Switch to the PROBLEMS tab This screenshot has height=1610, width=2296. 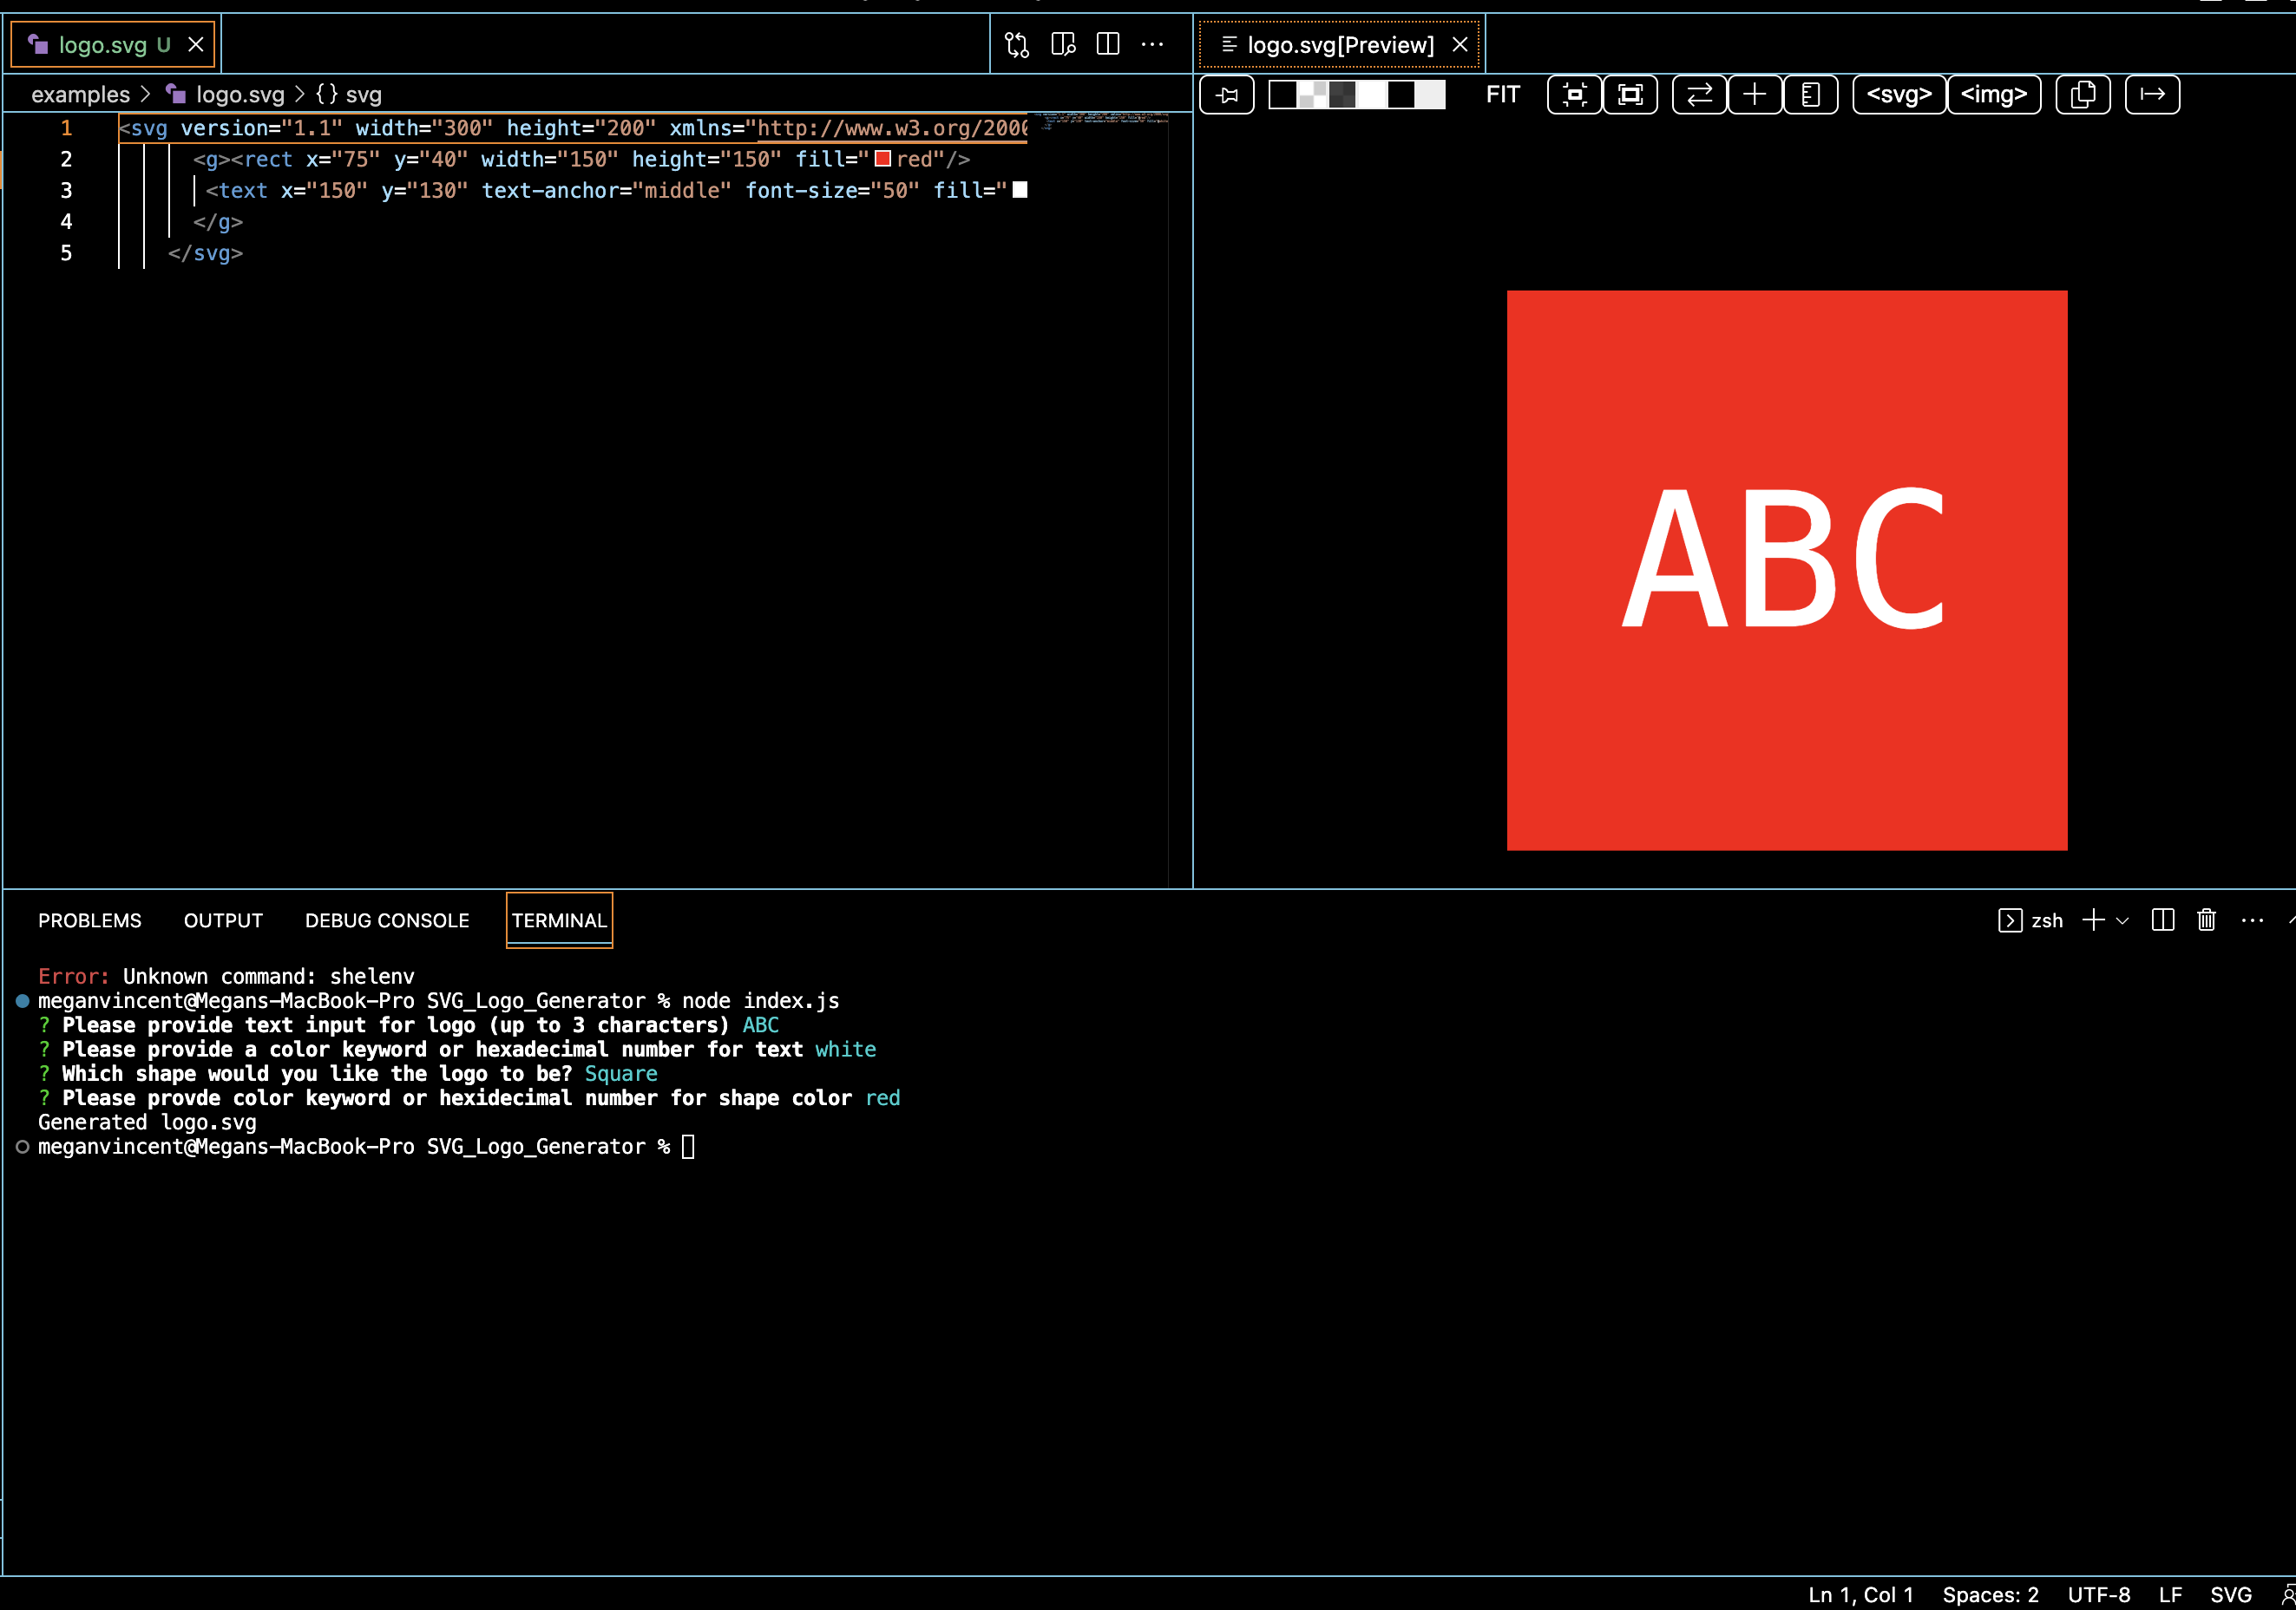tap(90, 920)
